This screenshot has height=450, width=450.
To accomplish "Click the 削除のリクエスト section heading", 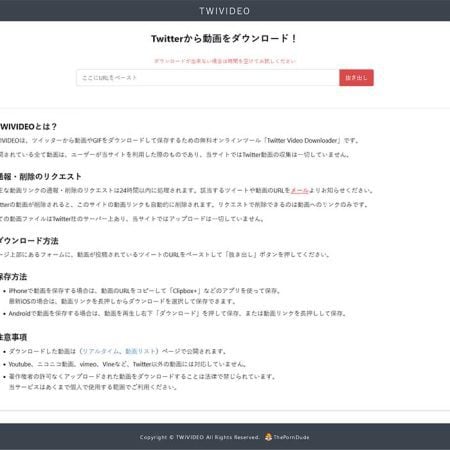I will click(41, 177).
